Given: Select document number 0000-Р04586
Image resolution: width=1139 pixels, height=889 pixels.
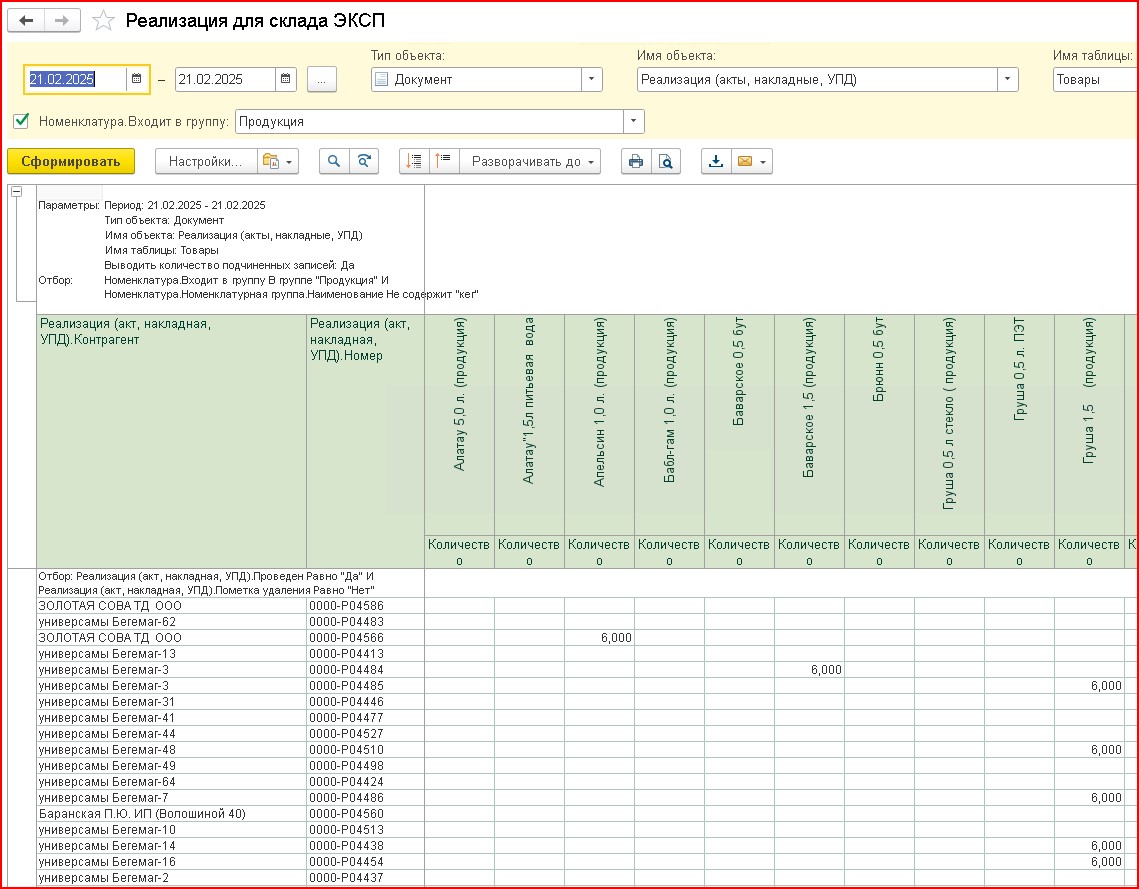Looking at the screenshot, I should [x=365, y=606].
